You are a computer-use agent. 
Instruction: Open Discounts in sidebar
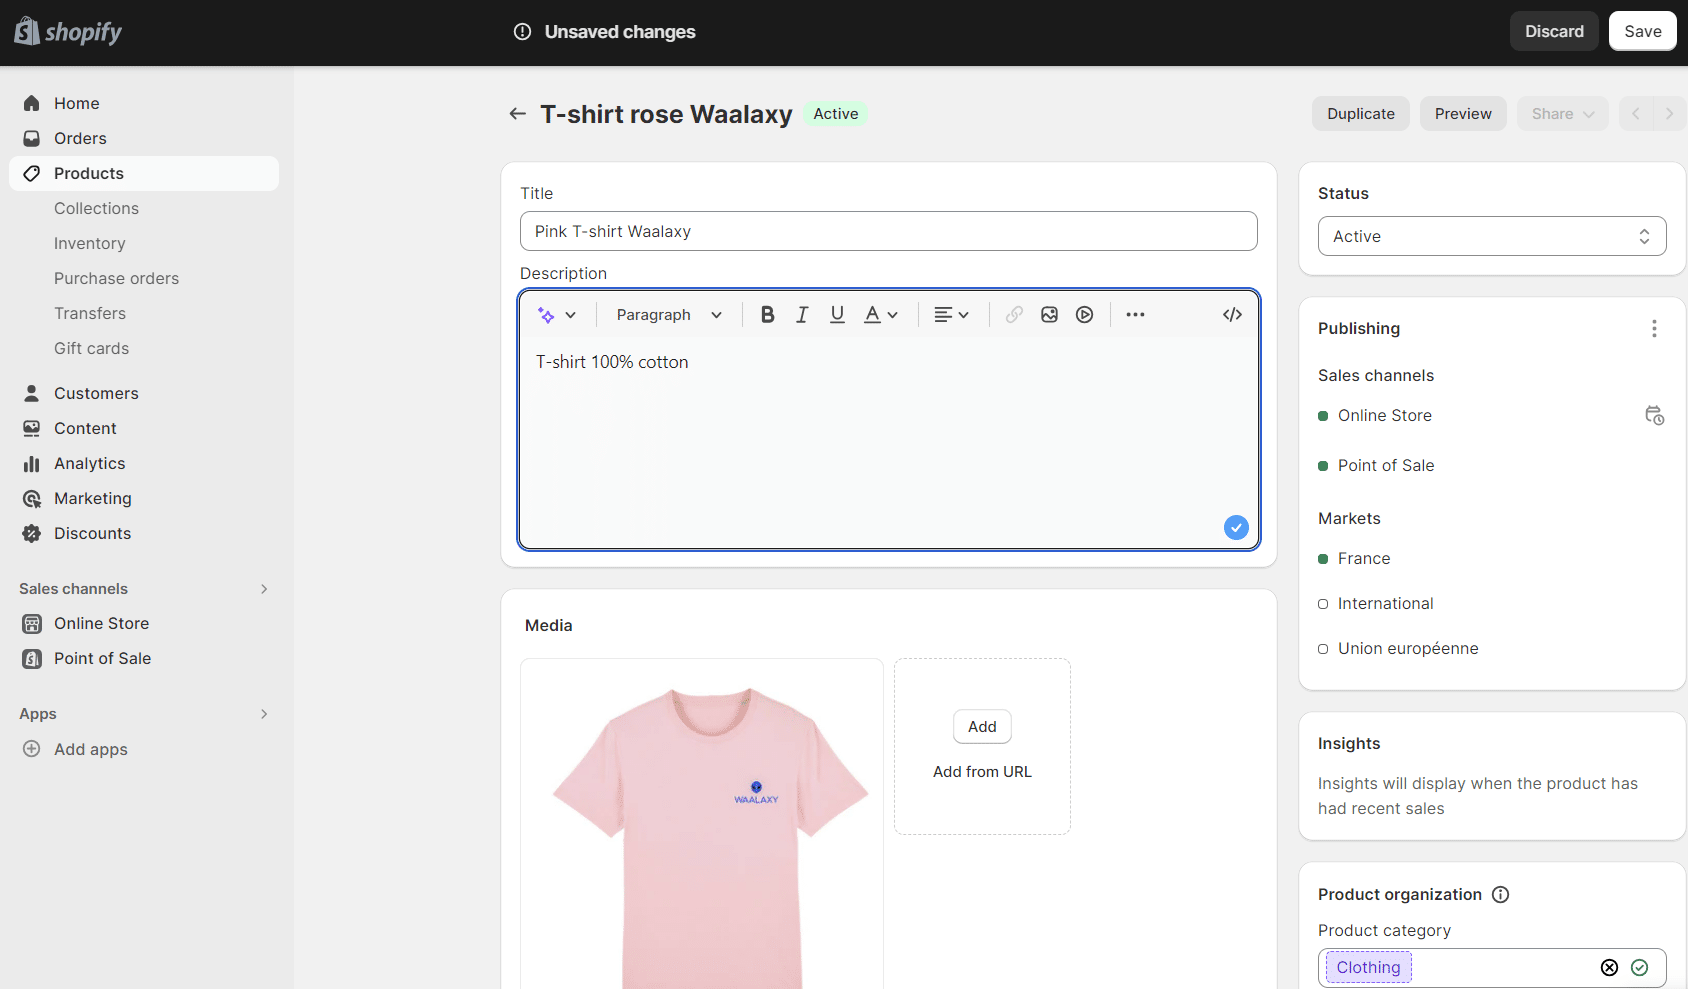(144, 533)
